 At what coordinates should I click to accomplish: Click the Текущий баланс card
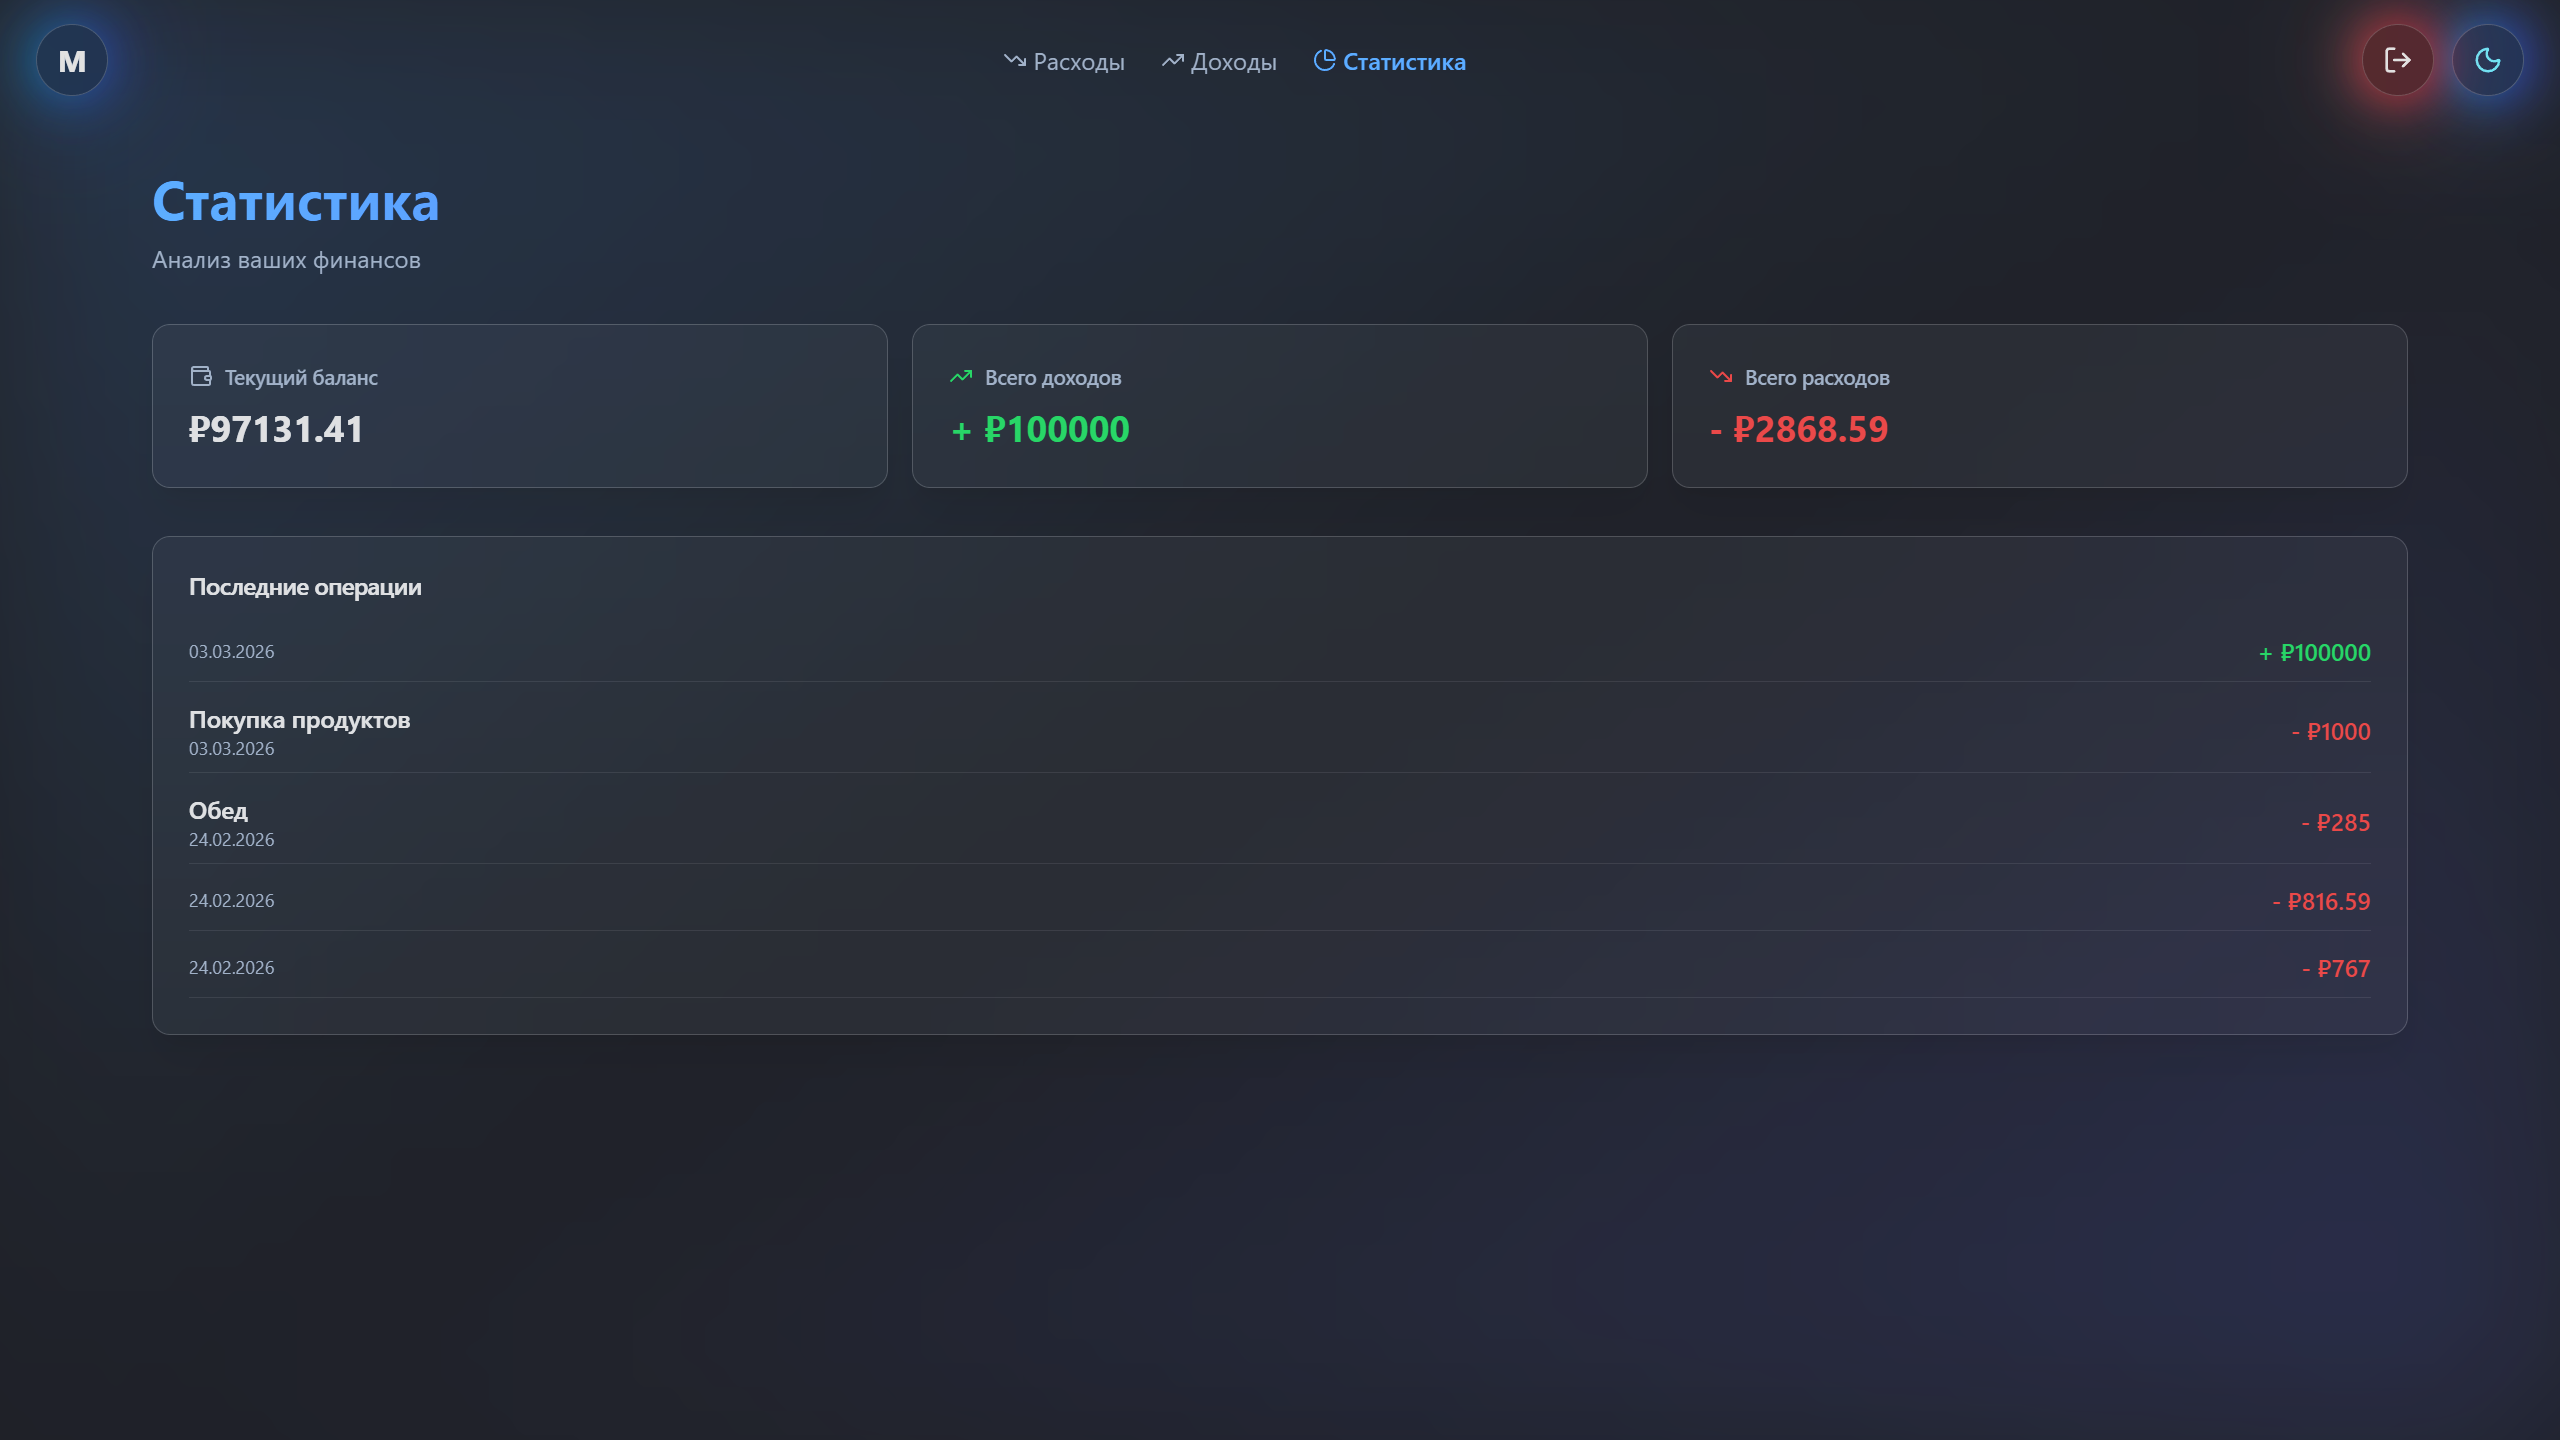tap(519, 406)
